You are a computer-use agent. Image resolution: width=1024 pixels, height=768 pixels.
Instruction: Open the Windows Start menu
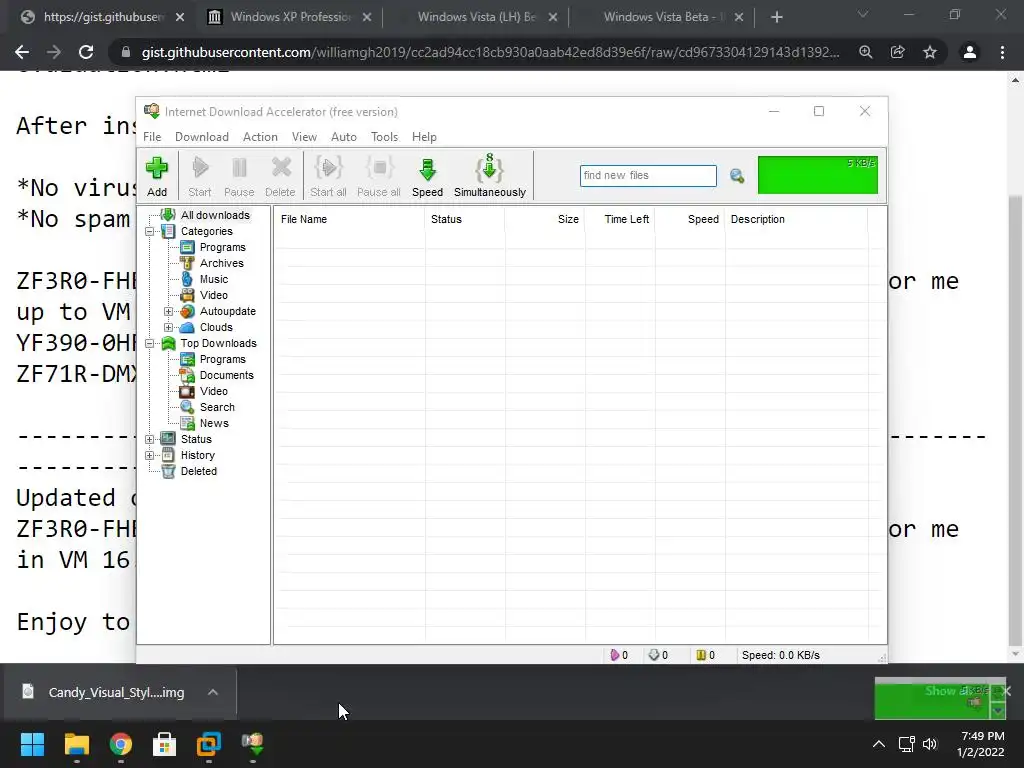coord(32,744)
